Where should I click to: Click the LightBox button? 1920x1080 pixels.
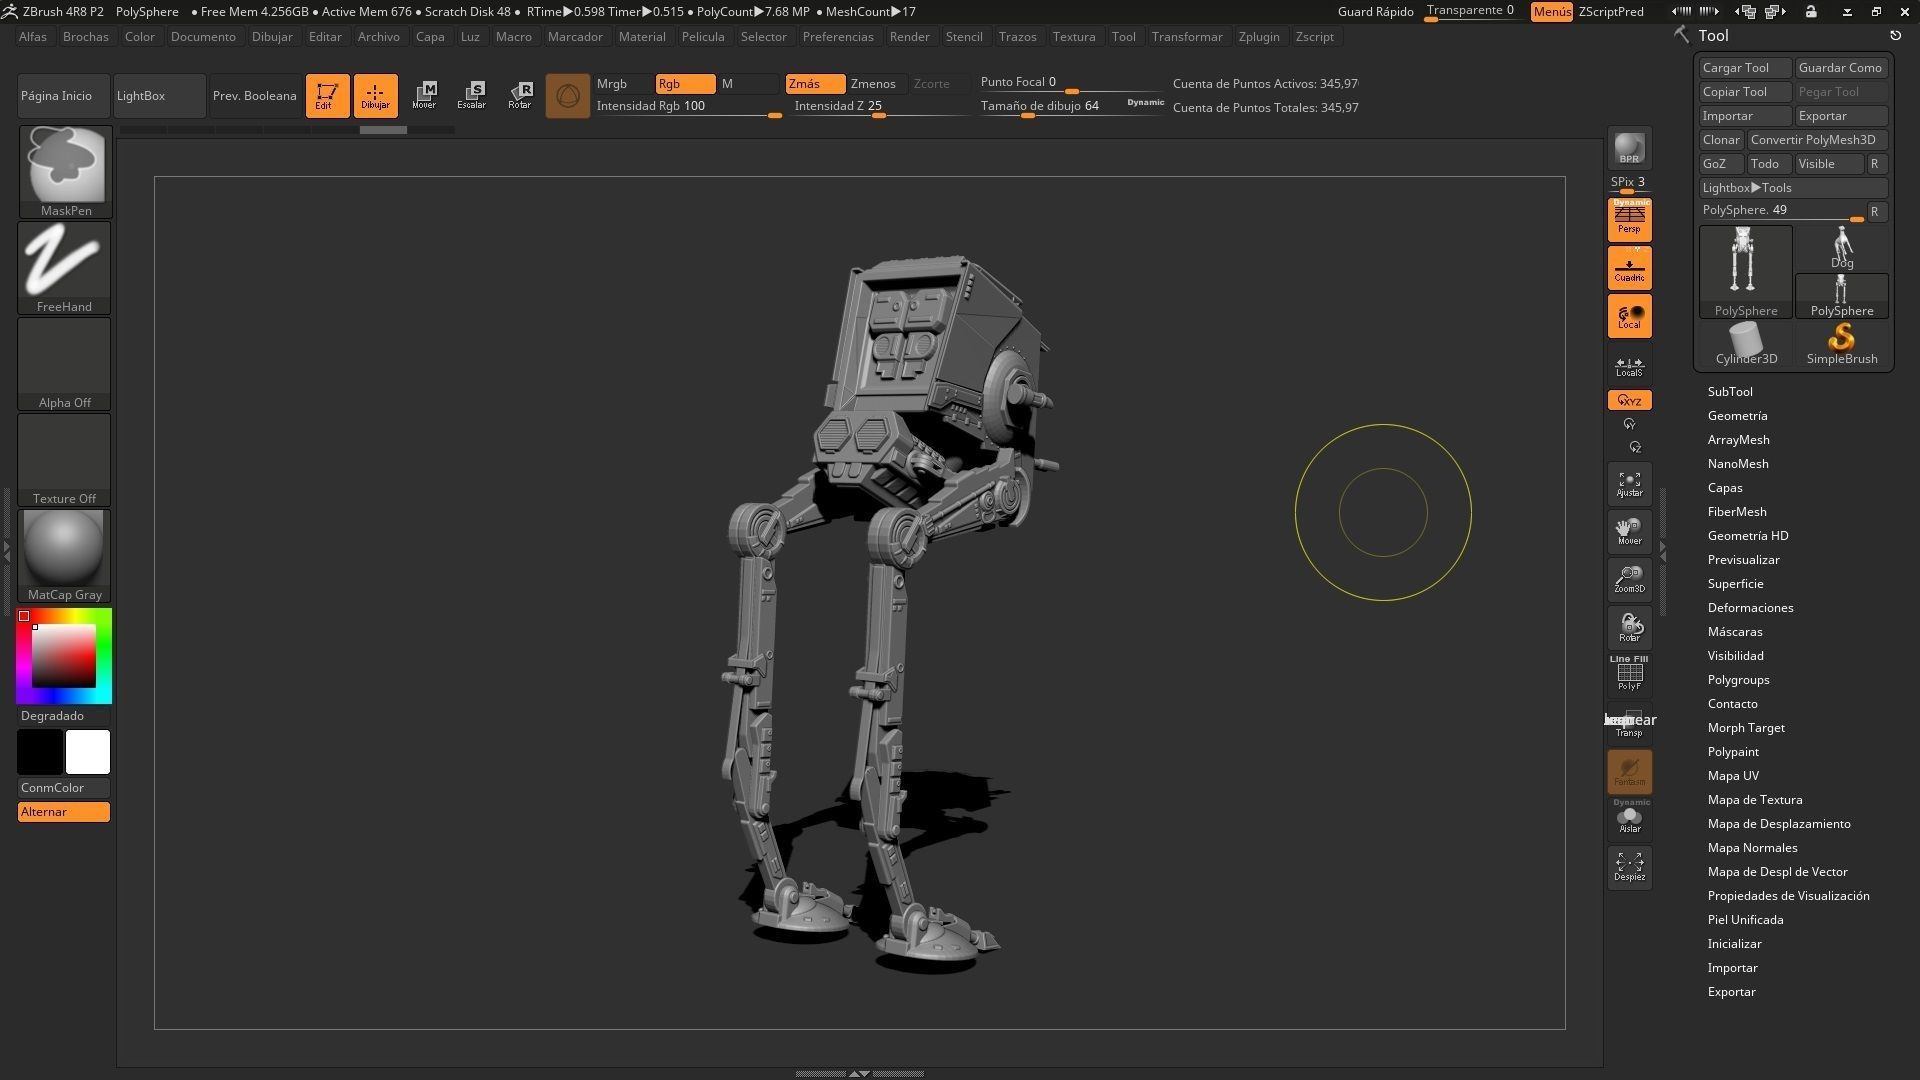159,96
